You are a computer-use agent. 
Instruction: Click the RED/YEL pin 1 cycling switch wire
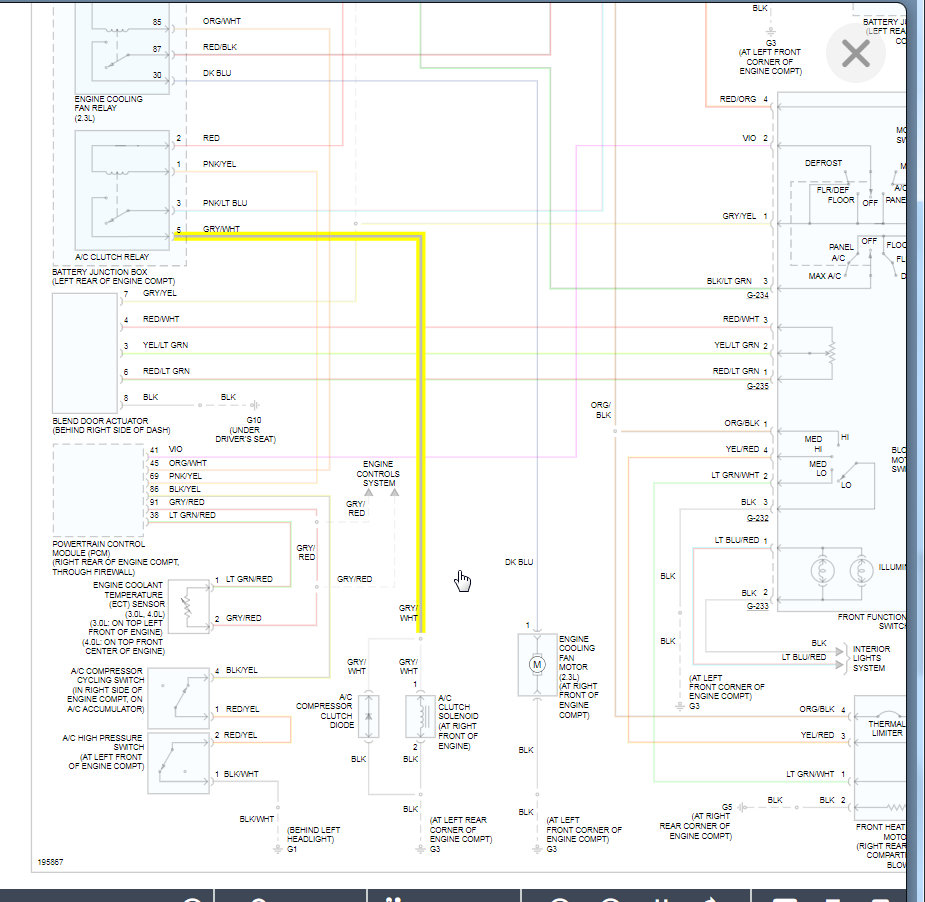[x=237, y=709]
